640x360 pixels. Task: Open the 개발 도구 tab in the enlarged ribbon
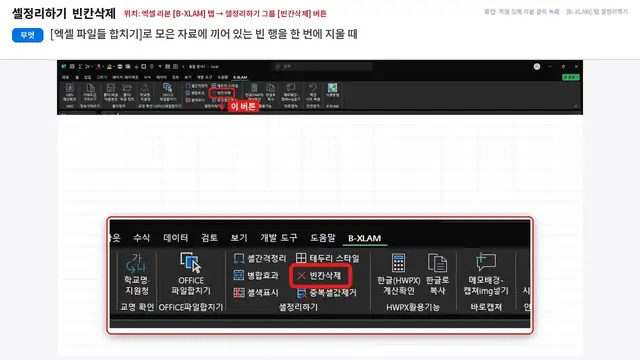[279, 238]
